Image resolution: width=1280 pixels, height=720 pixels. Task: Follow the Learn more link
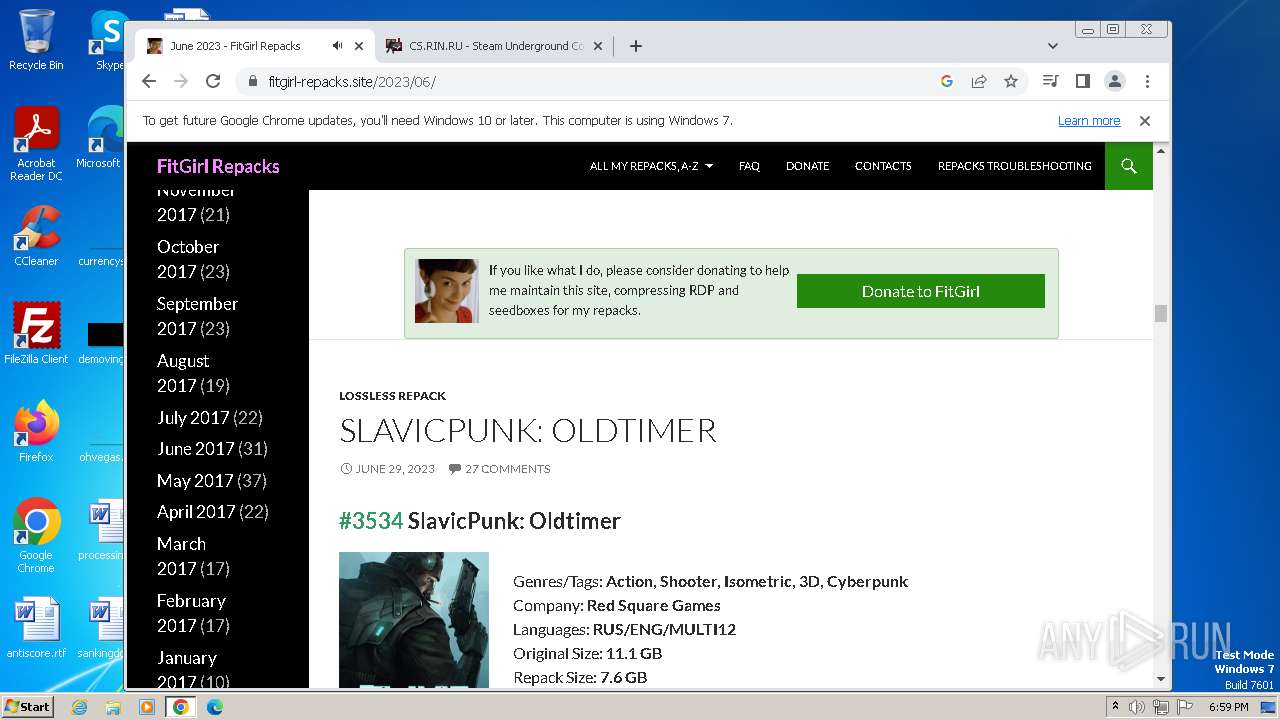coord(1089,121)
